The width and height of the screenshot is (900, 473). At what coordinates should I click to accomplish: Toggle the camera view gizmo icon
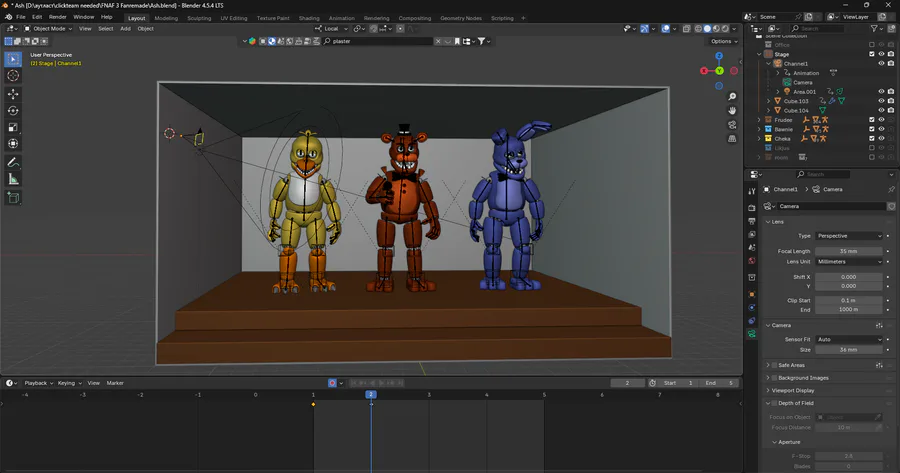(x=732, y=125)
